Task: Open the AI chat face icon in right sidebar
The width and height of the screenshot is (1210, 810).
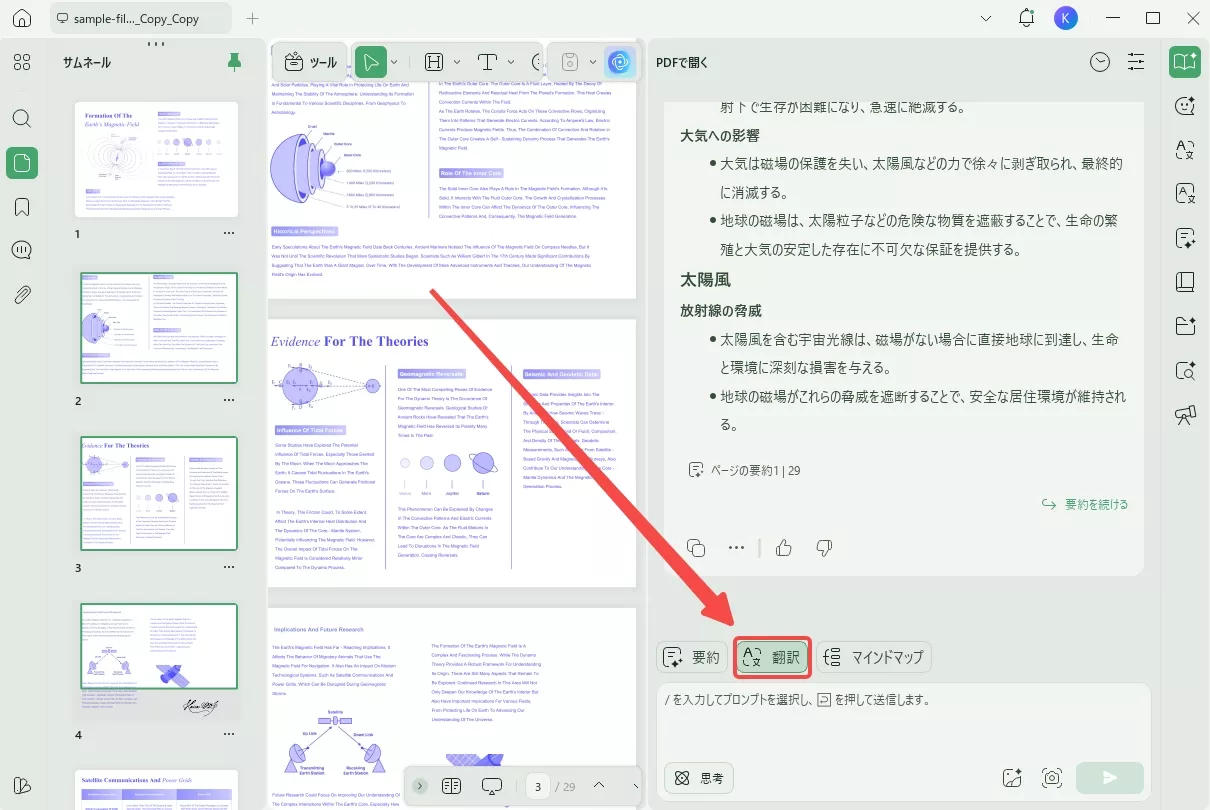Action: pyautogui.click(x=1186, y=105)
